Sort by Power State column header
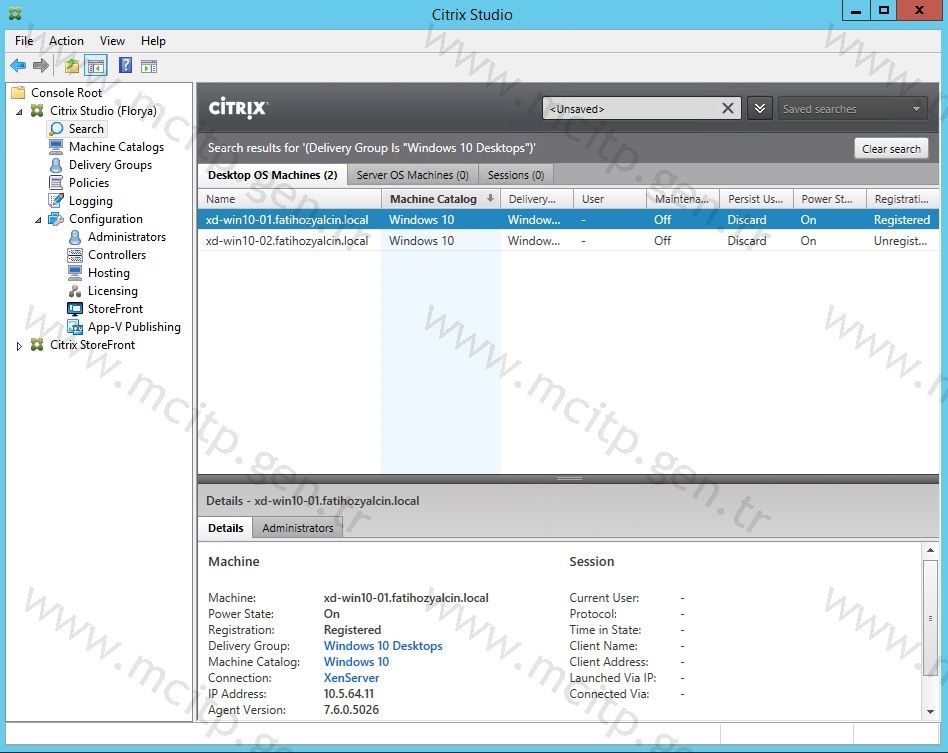Image resolution: width=948 pixels, height=753 pixels. pos(830,199)
